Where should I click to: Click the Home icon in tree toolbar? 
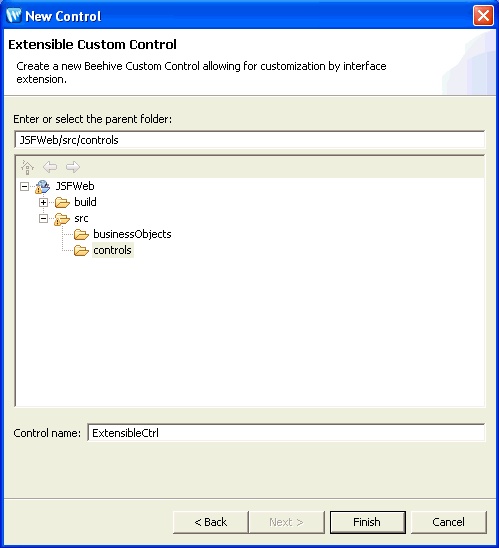27,167
